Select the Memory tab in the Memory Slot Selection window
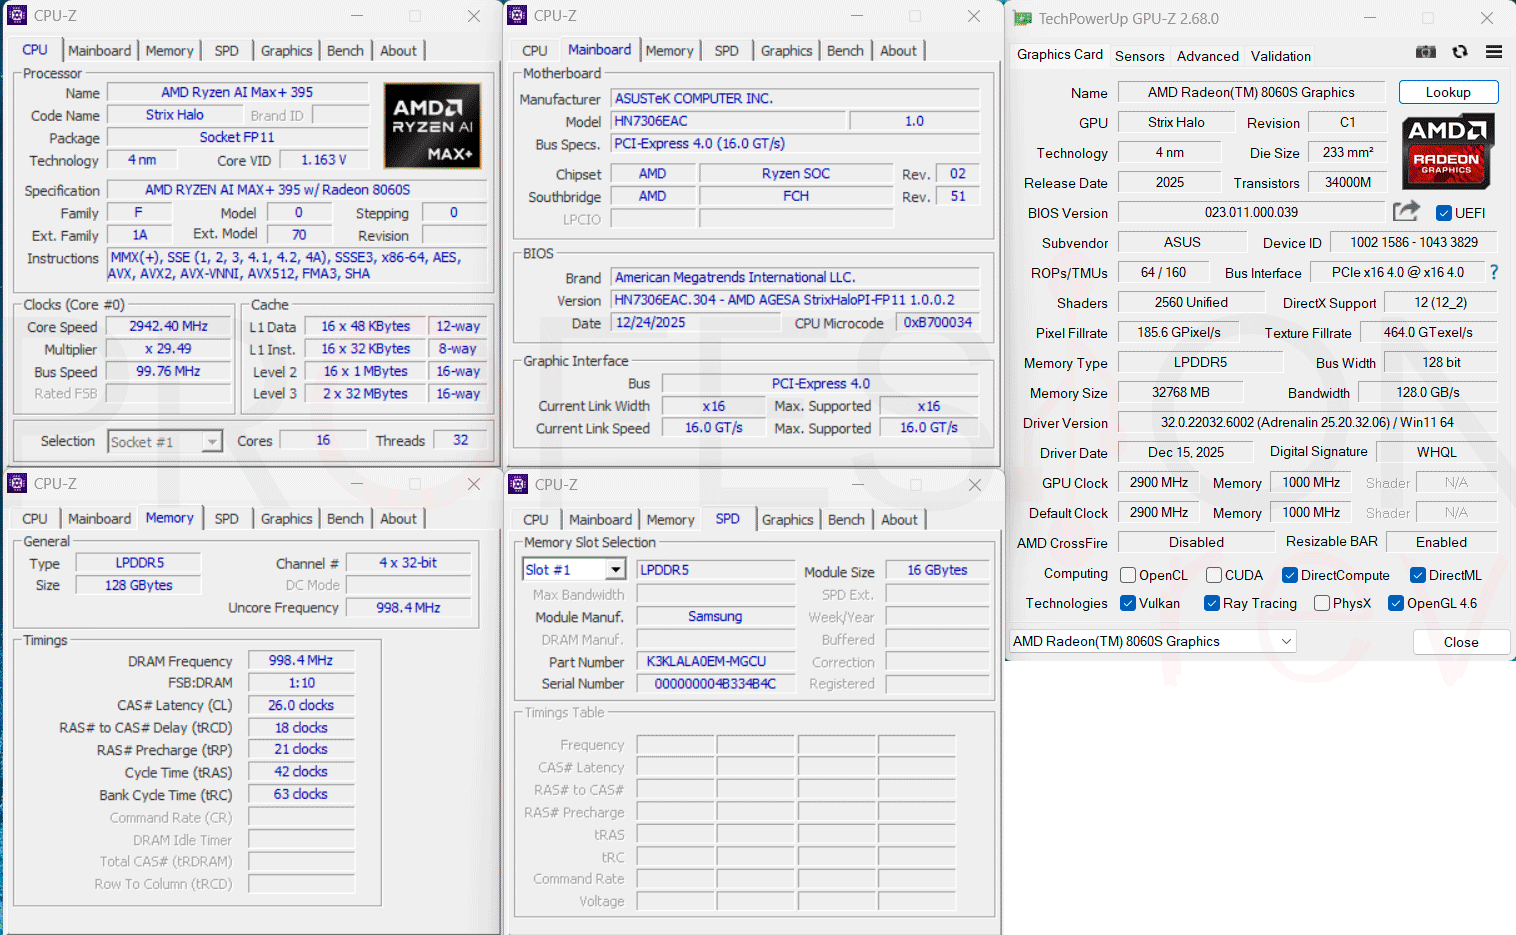 coord(670,520)
